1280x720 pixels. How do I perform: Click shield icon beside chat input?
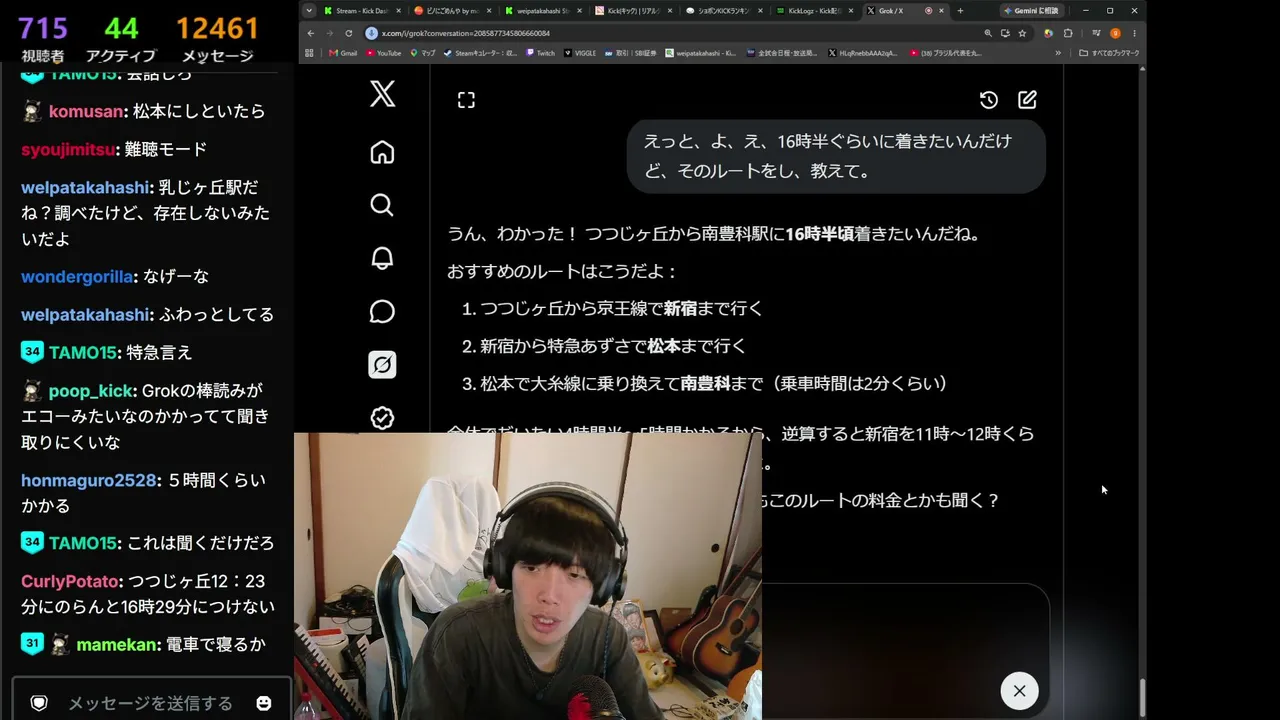[39, 703]
